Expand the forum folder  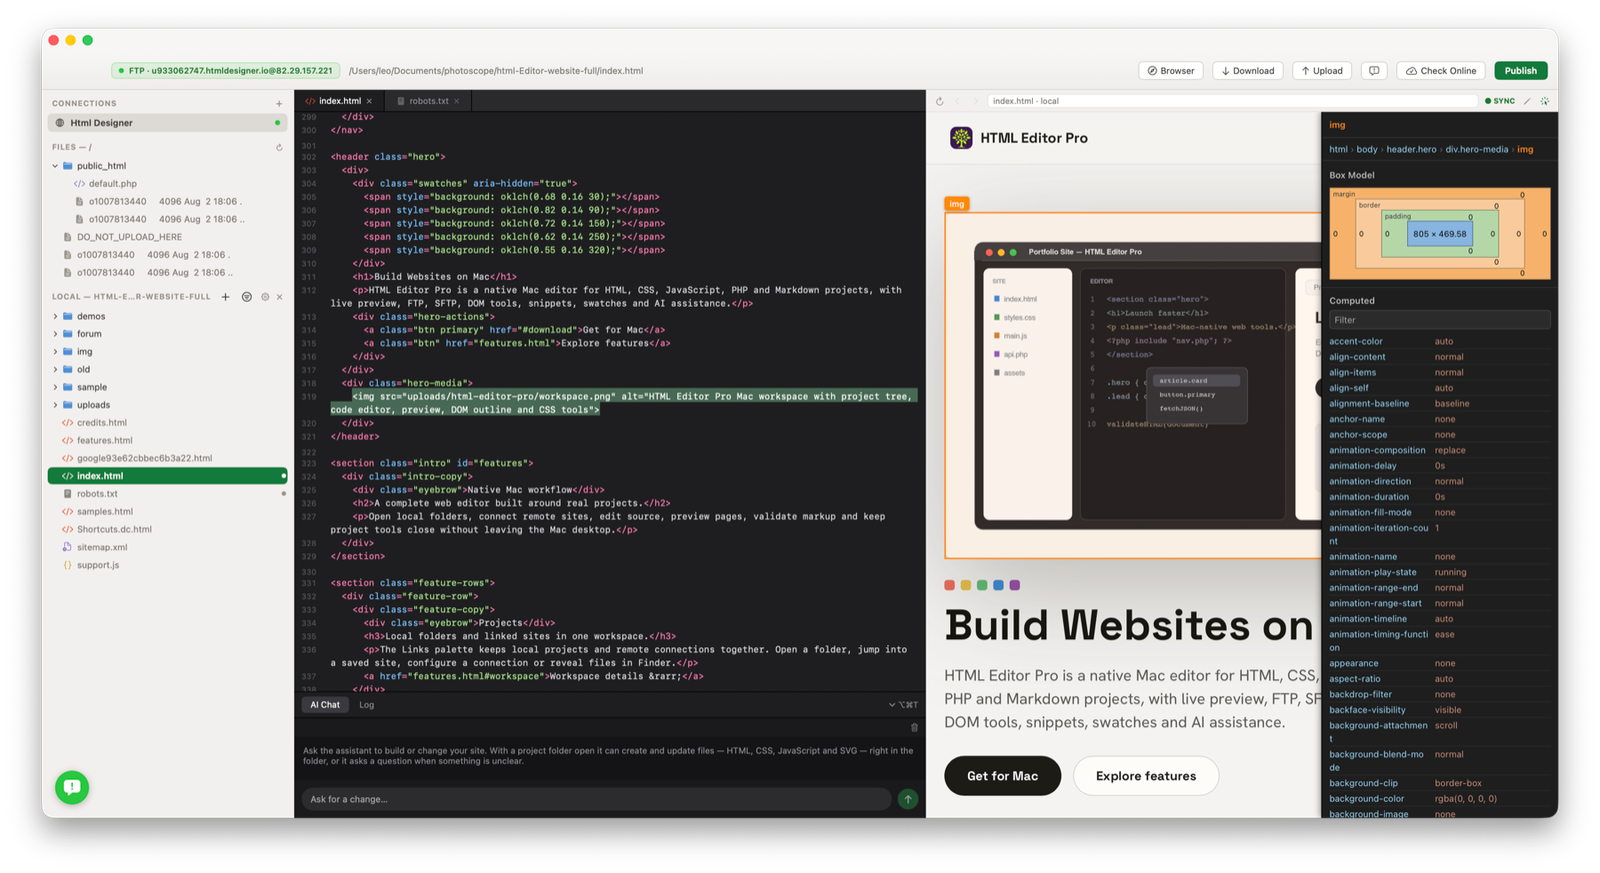(x=55, y=334)
